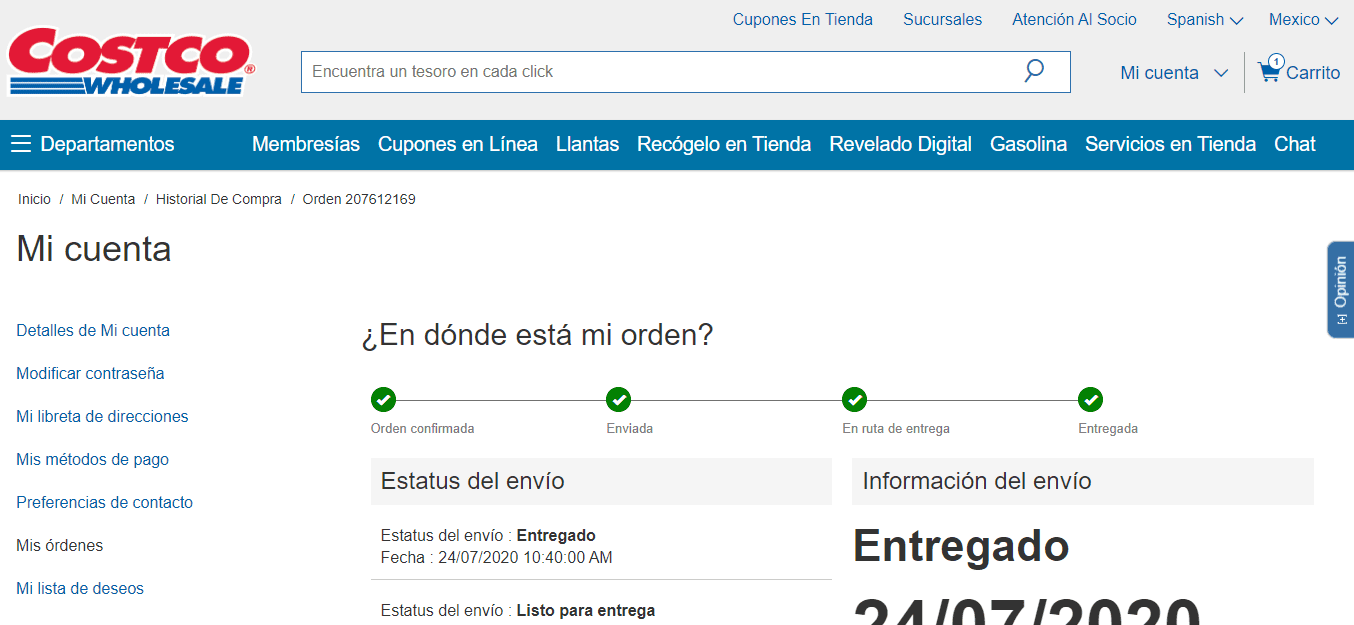Open the Membresías menu item

tap(305, 144)
